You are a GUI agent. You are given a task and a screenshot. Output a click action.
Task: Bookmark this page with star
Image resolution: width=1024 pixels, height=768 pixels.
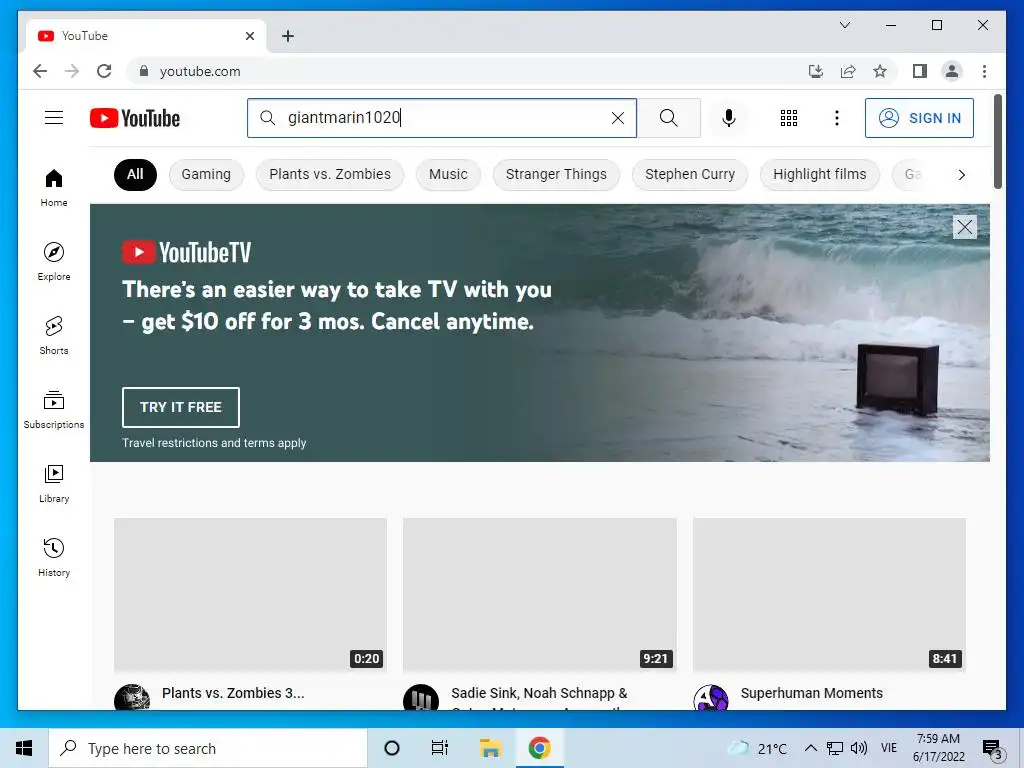point(880,71)
